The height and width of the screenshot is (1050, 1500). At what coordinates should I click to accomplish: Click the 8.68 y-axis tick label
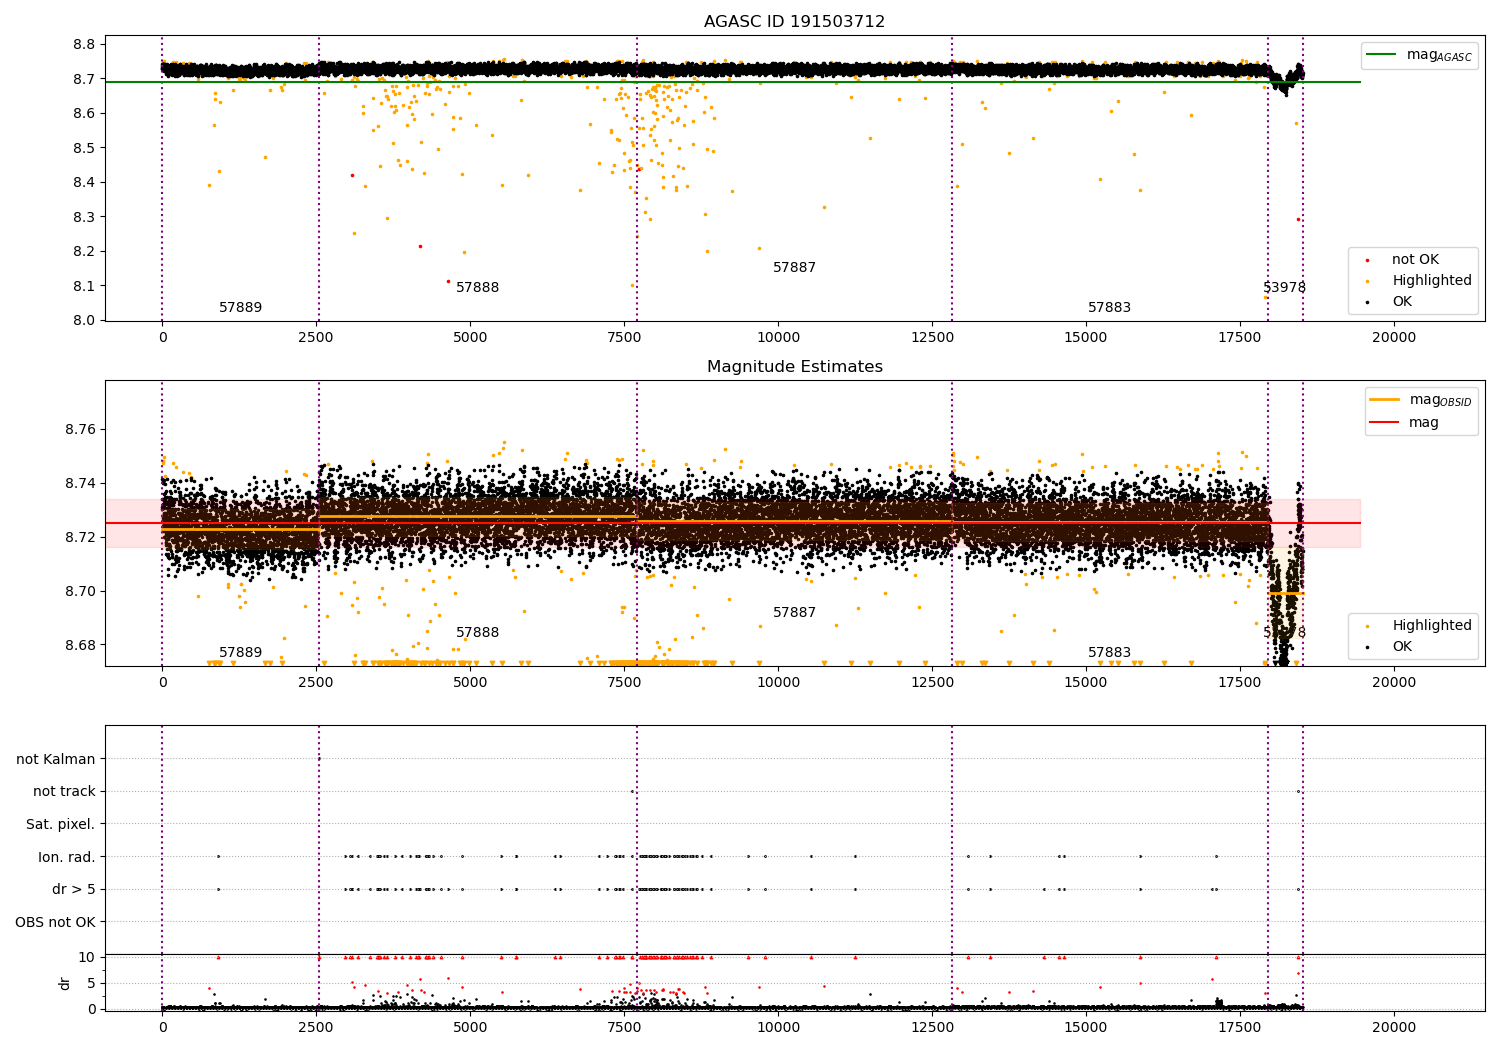[80, 646]
